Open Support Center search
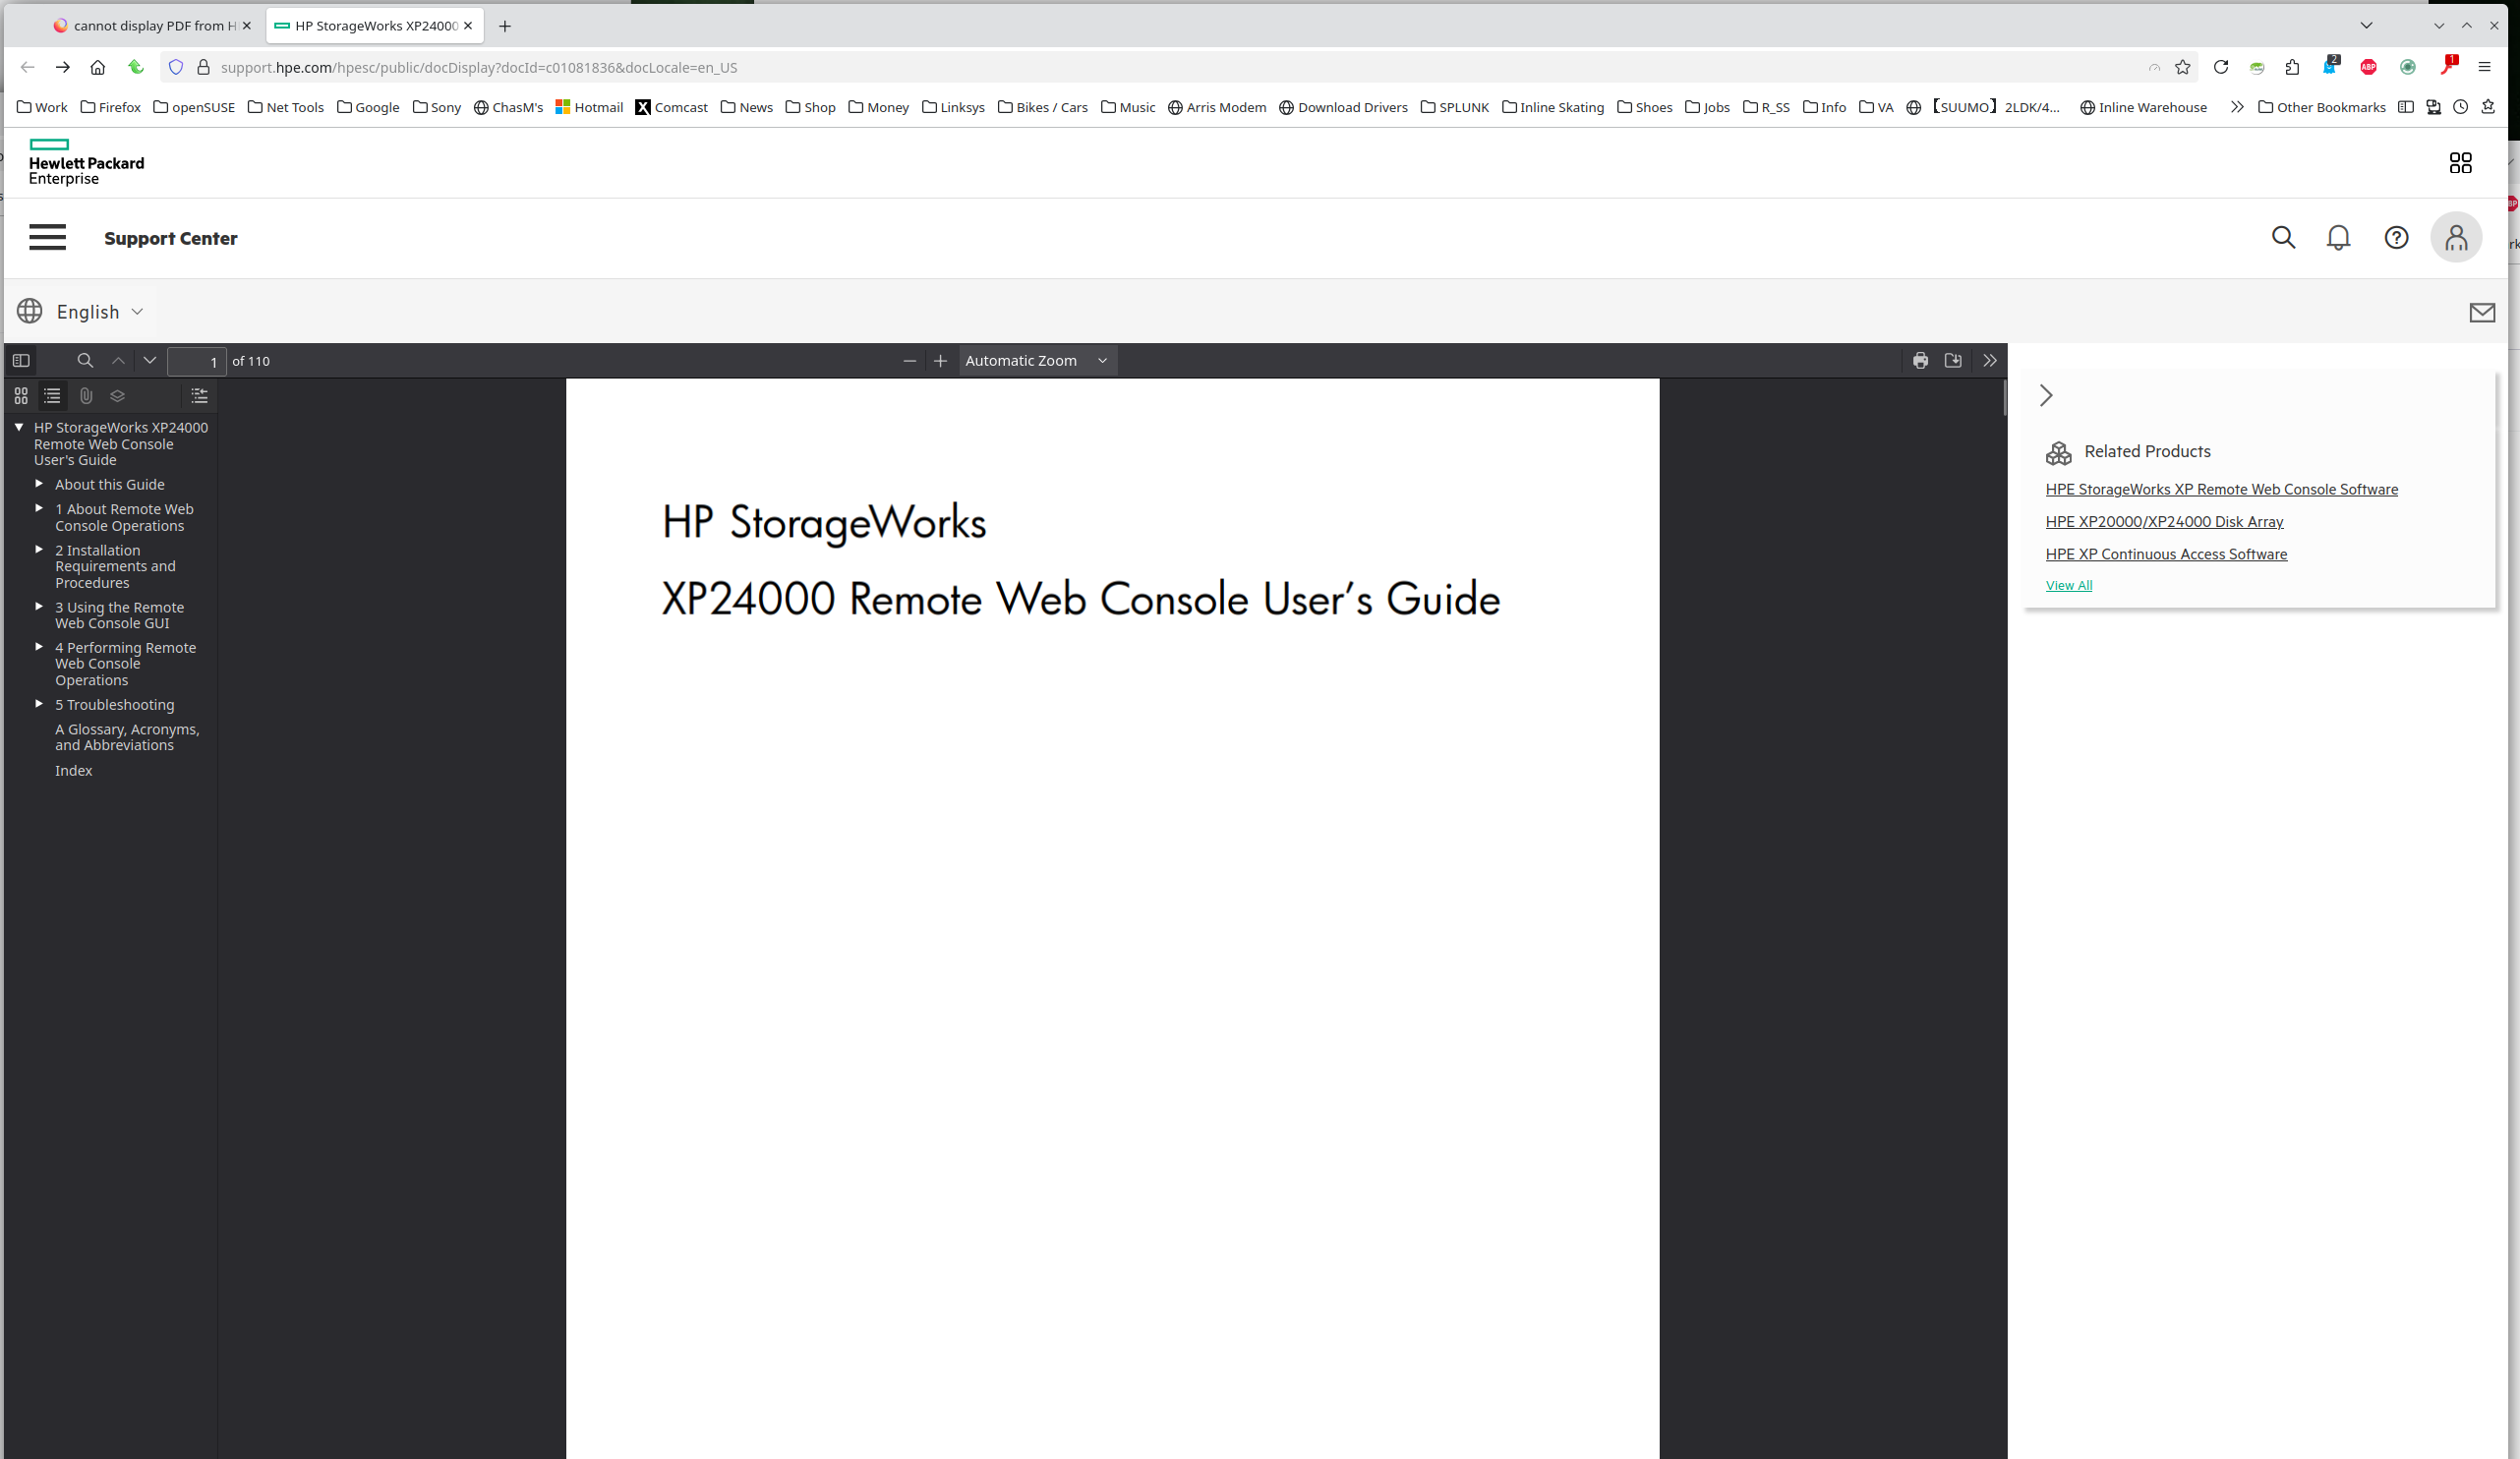The image size is (2520, 1459). coord(2283,238)
